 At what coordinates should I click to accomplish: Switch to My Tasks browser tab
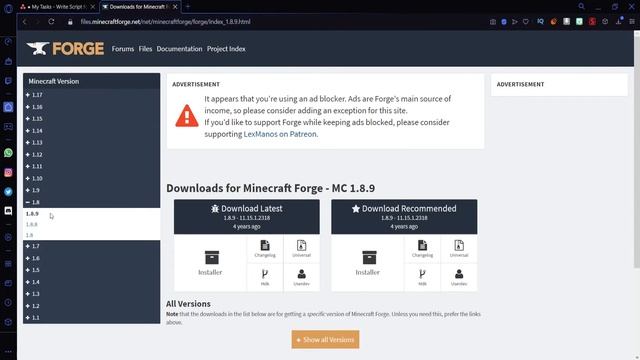[57, 7]
